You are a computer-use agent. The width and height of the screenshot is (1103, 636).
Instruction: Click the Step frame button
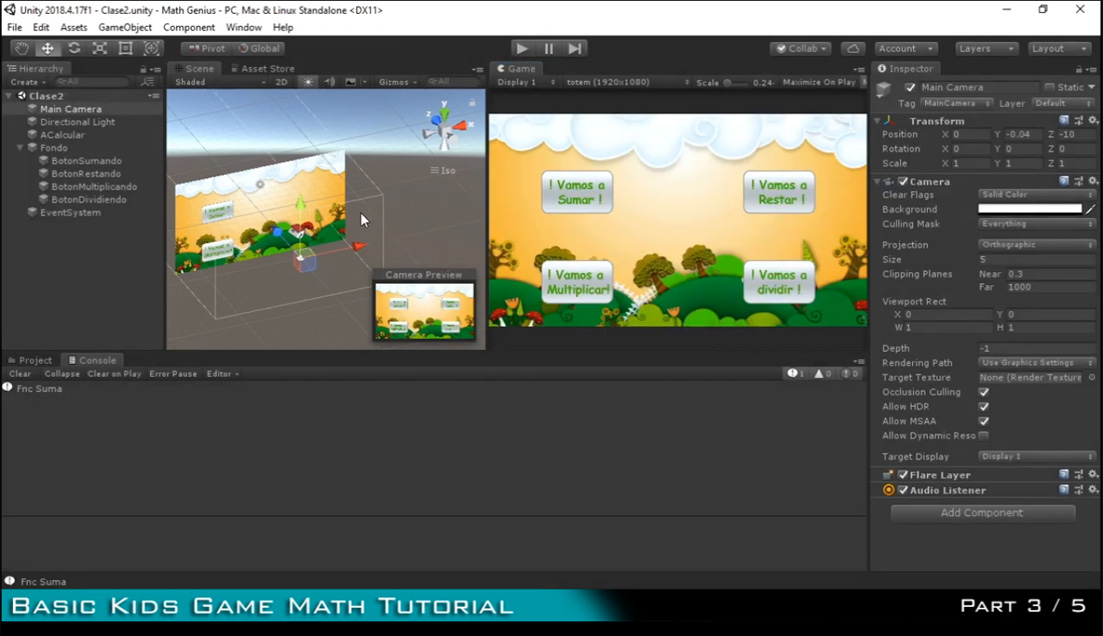tap(575, 48)
